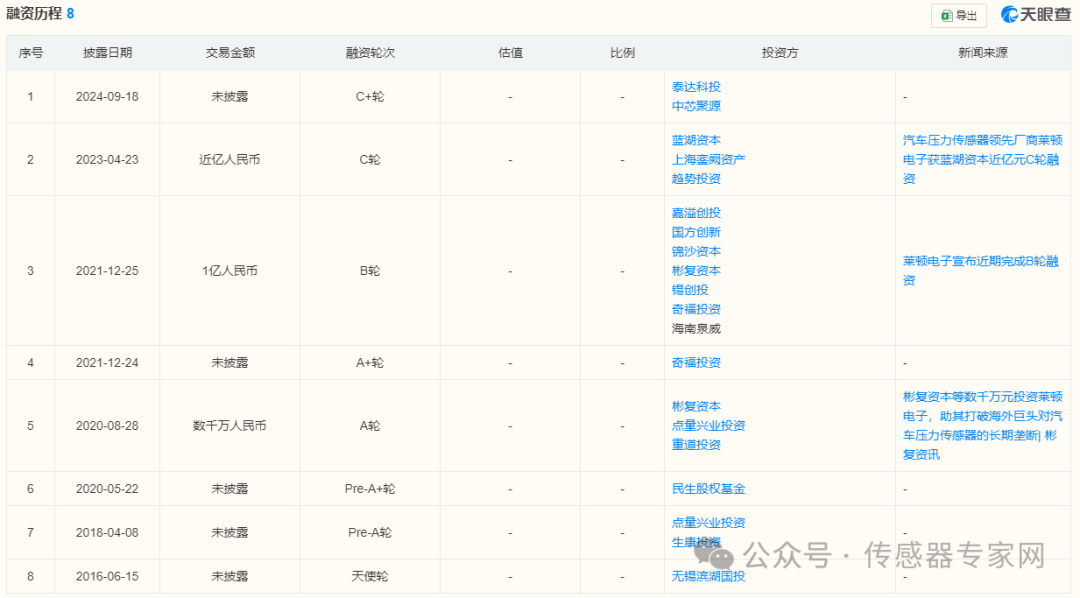1080x598 pixels.
Task: Click the 导出 export button
Action: click(959, 15)
